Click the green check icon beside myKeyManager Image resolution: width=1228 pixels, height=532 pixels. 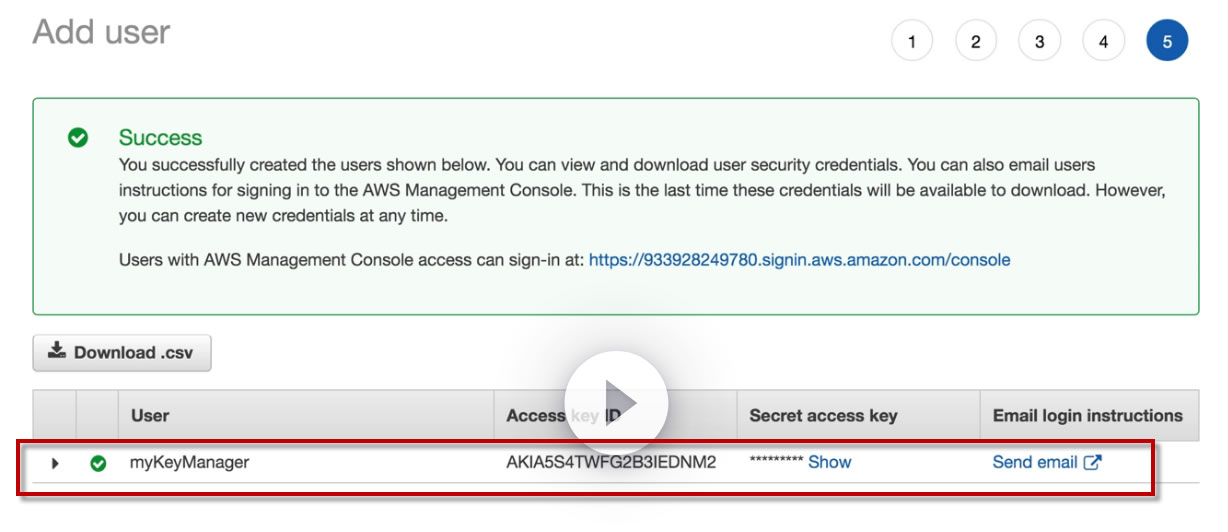(98, 463)
